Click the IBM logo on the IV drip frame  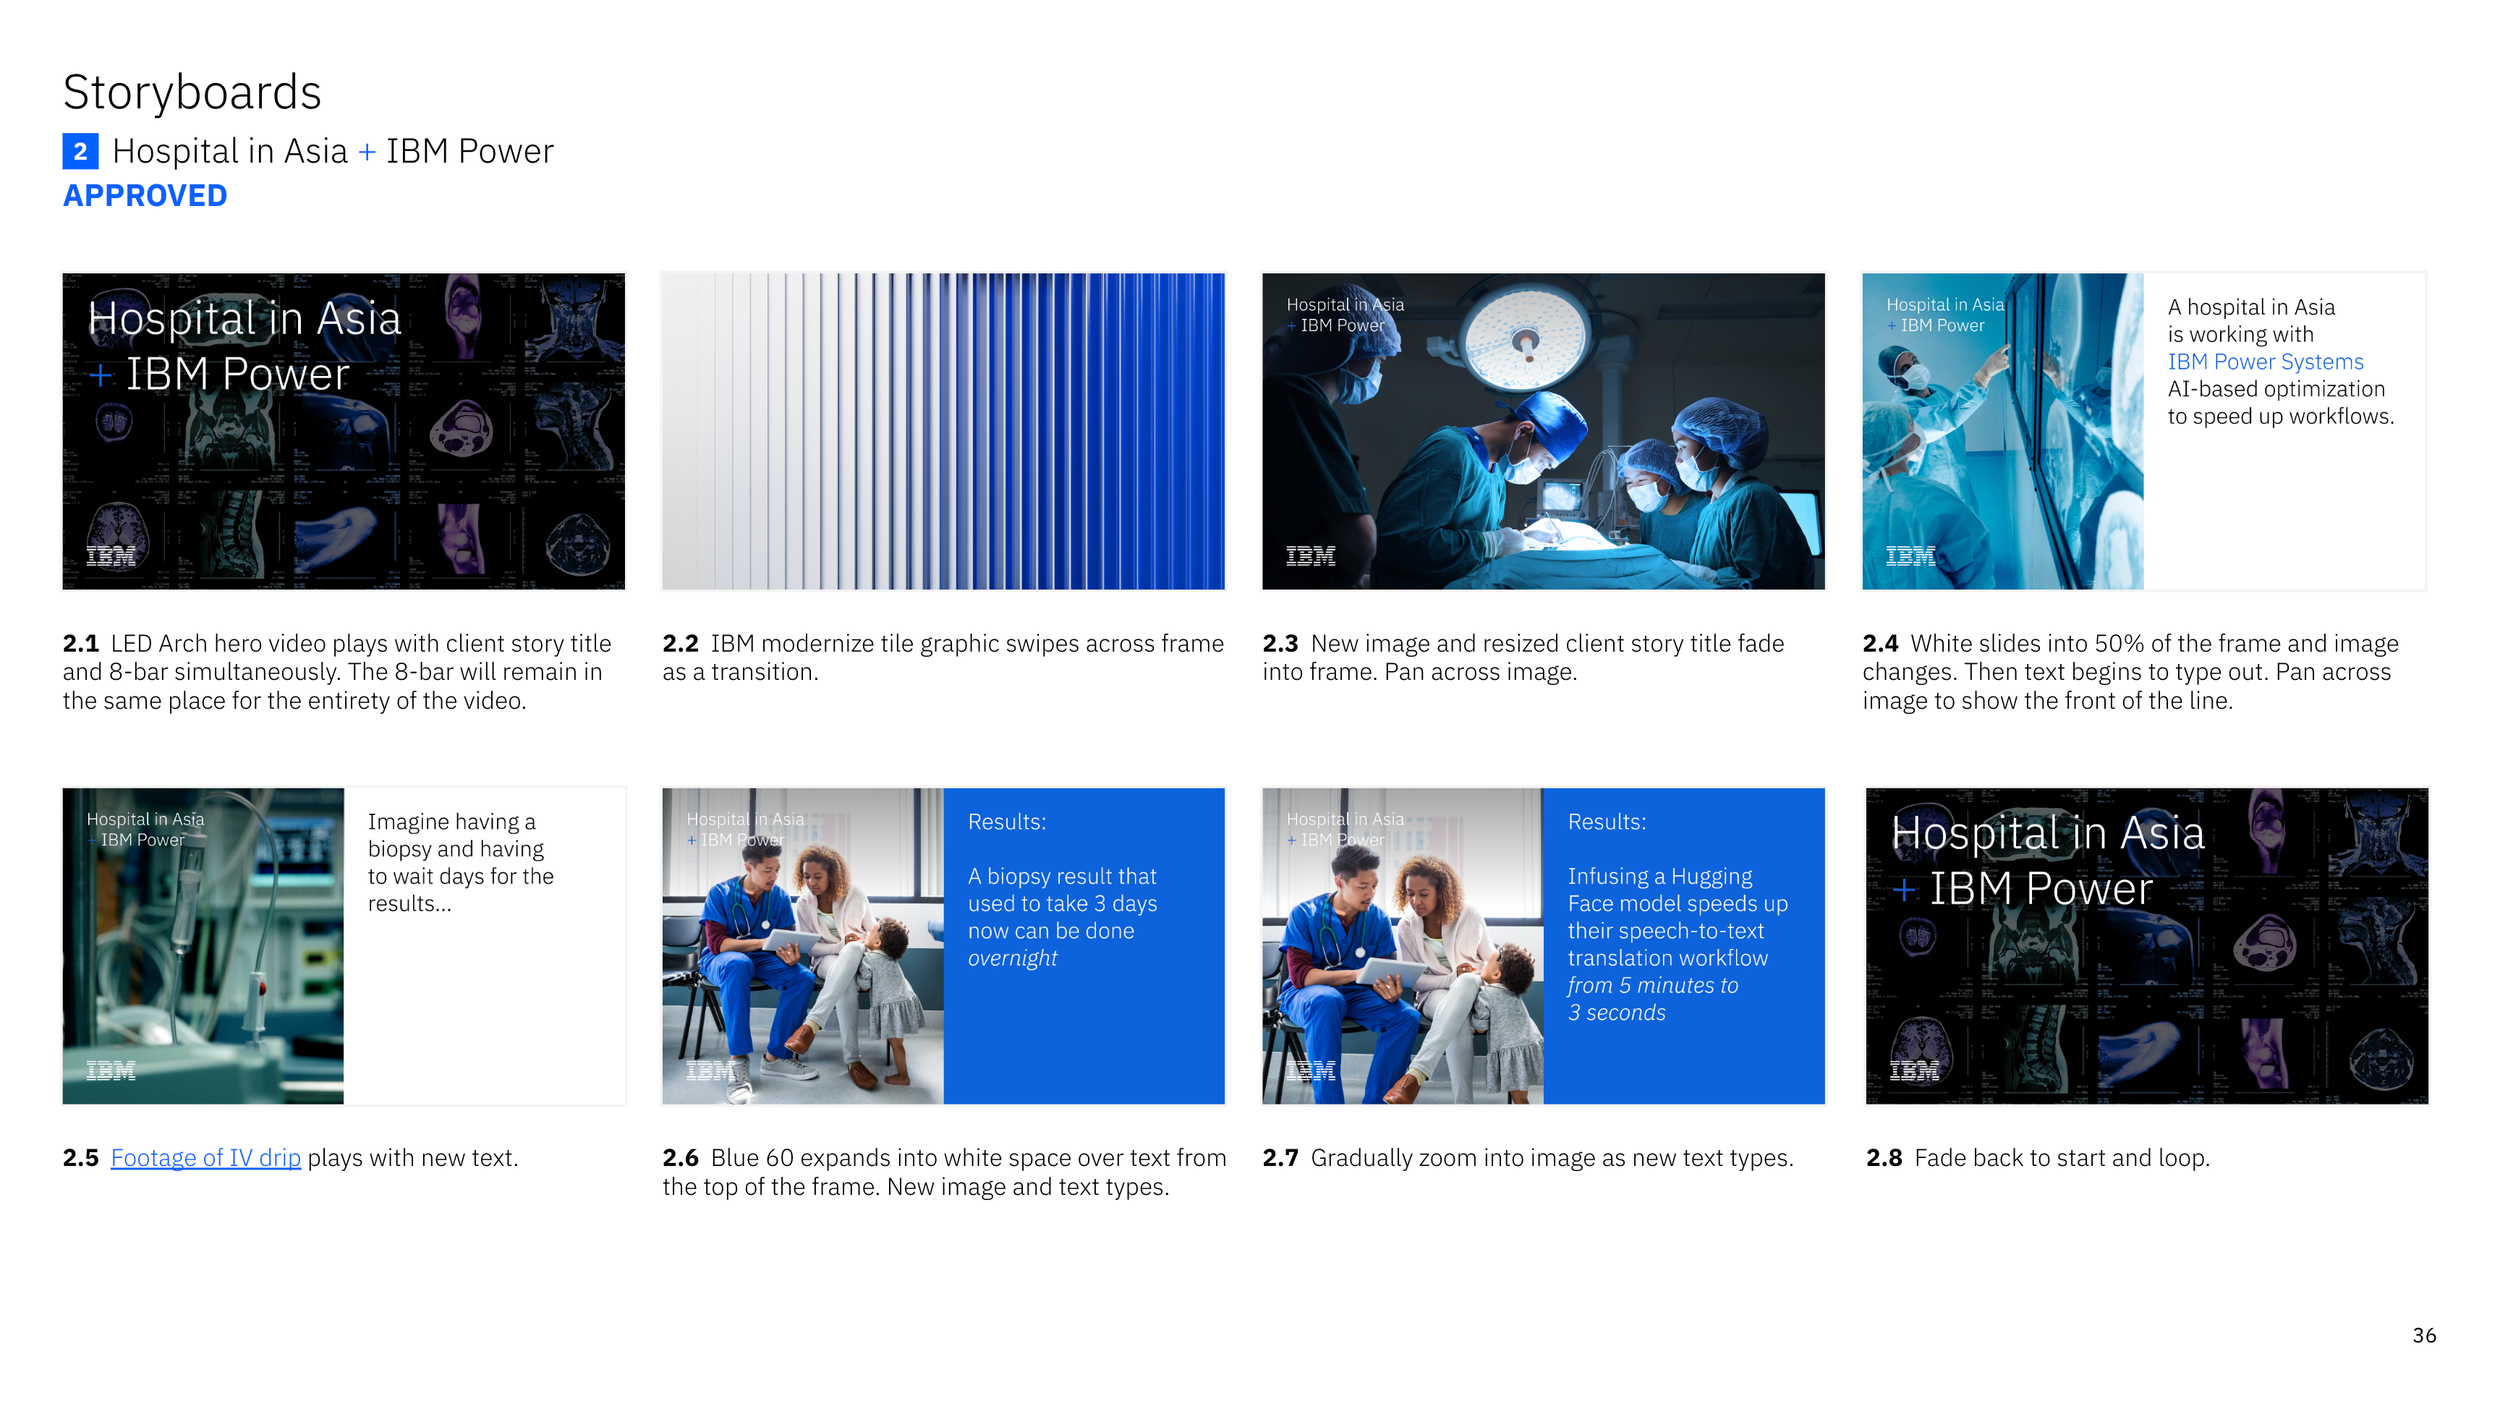111,1071
